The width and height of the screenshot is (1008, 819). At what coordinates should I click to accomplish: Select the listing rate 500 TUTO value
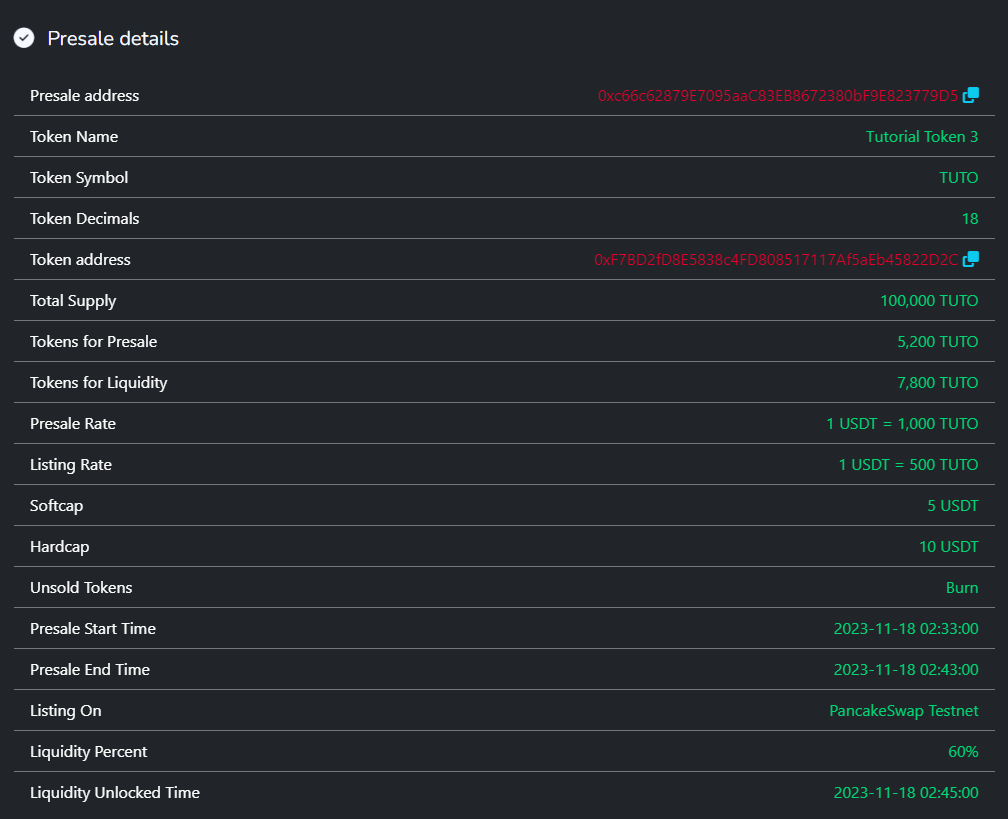click(908, 465)
